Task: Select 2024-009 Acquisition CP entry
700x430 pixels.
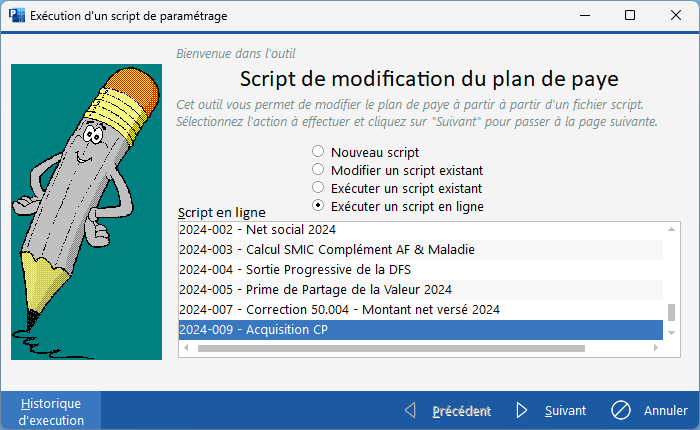Action: pyautogui.click(x=420, y=330)
